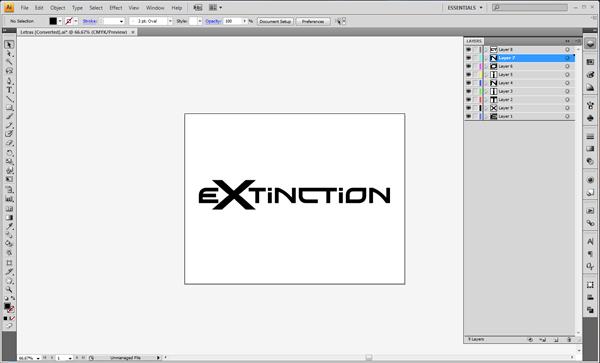
Task: Select the Pen tool
Action: click(x=9, y=81)
